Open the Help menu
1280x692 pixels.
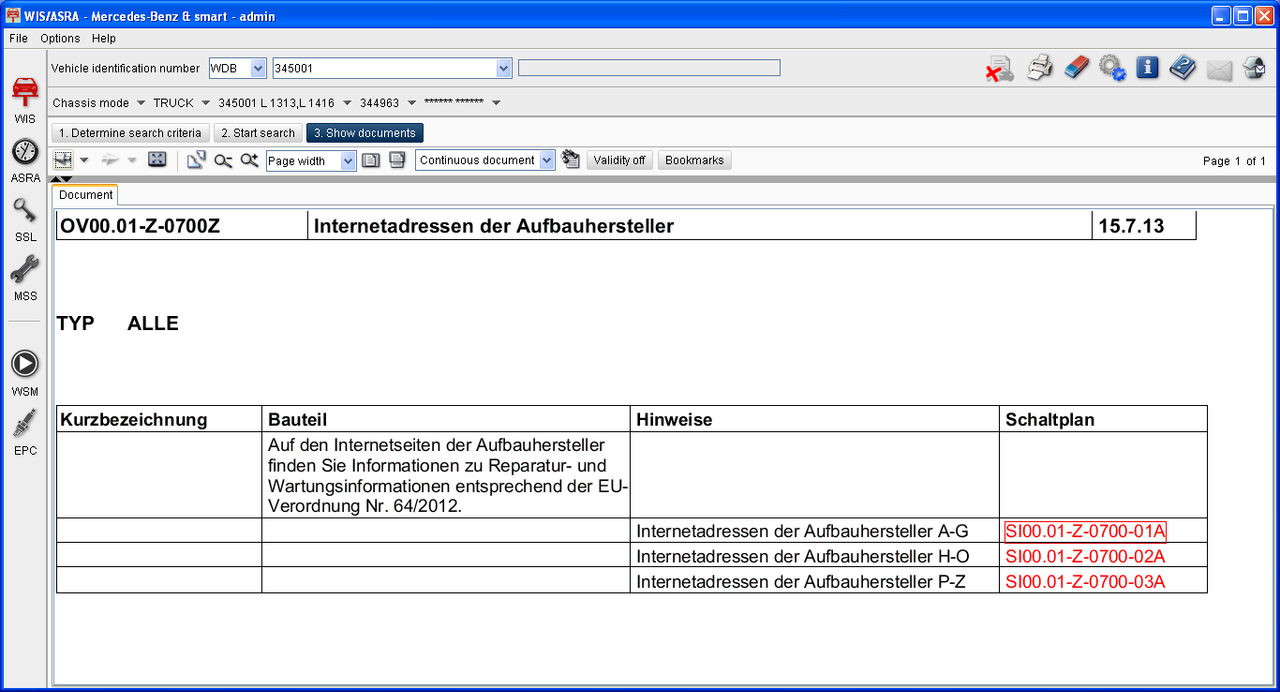pos(104,38)
